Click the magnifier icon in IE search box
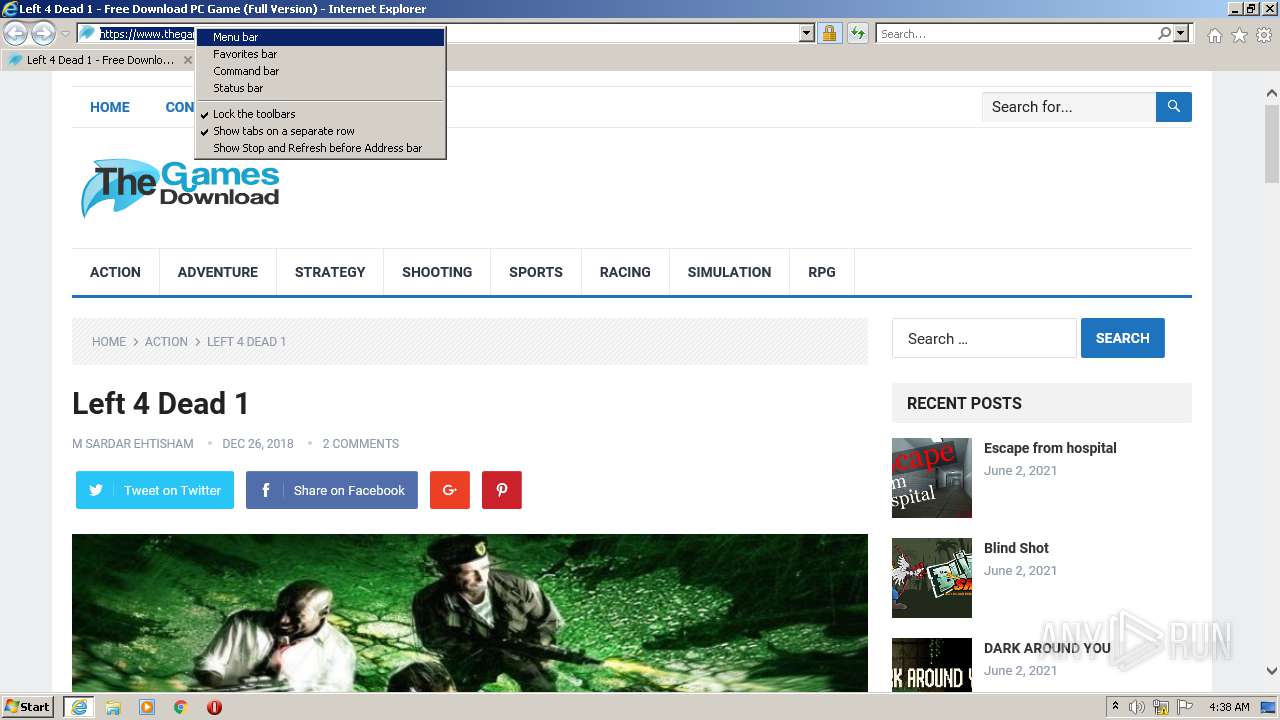Image resolution: width=1280 pixels, height=720 pixels. point(1164,33)
